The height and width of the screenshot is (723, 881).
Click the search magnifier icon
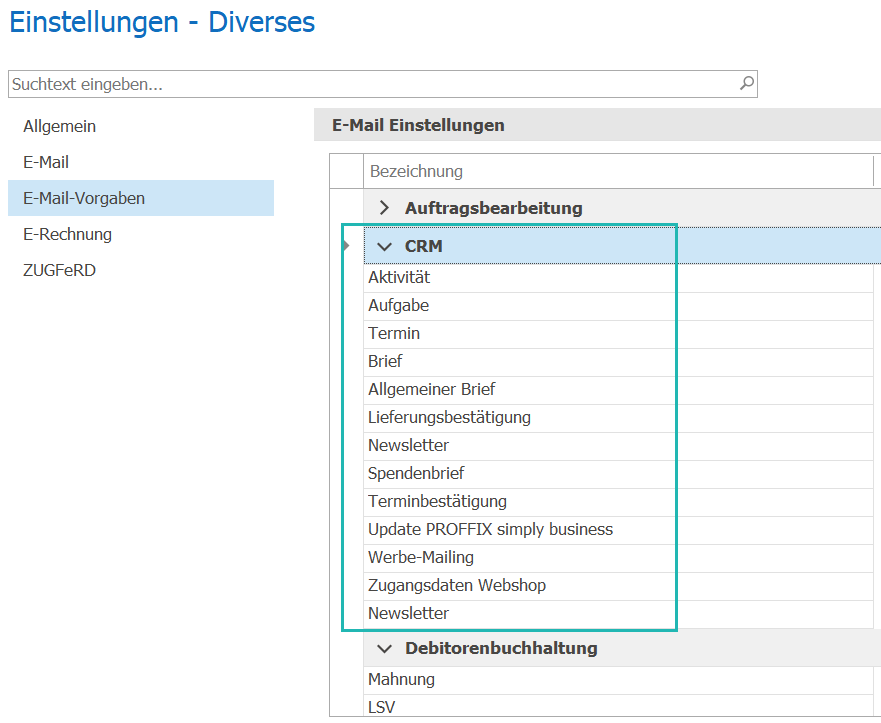(x=747, y=84)
